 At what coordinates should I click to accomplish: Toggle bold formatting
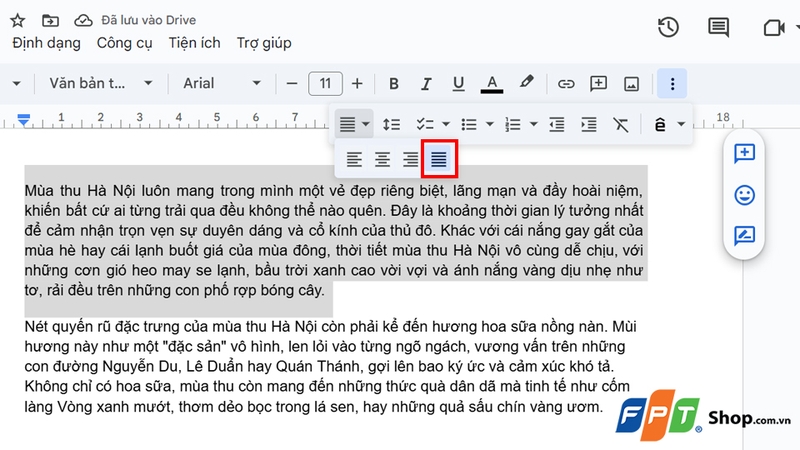[393, 84]
